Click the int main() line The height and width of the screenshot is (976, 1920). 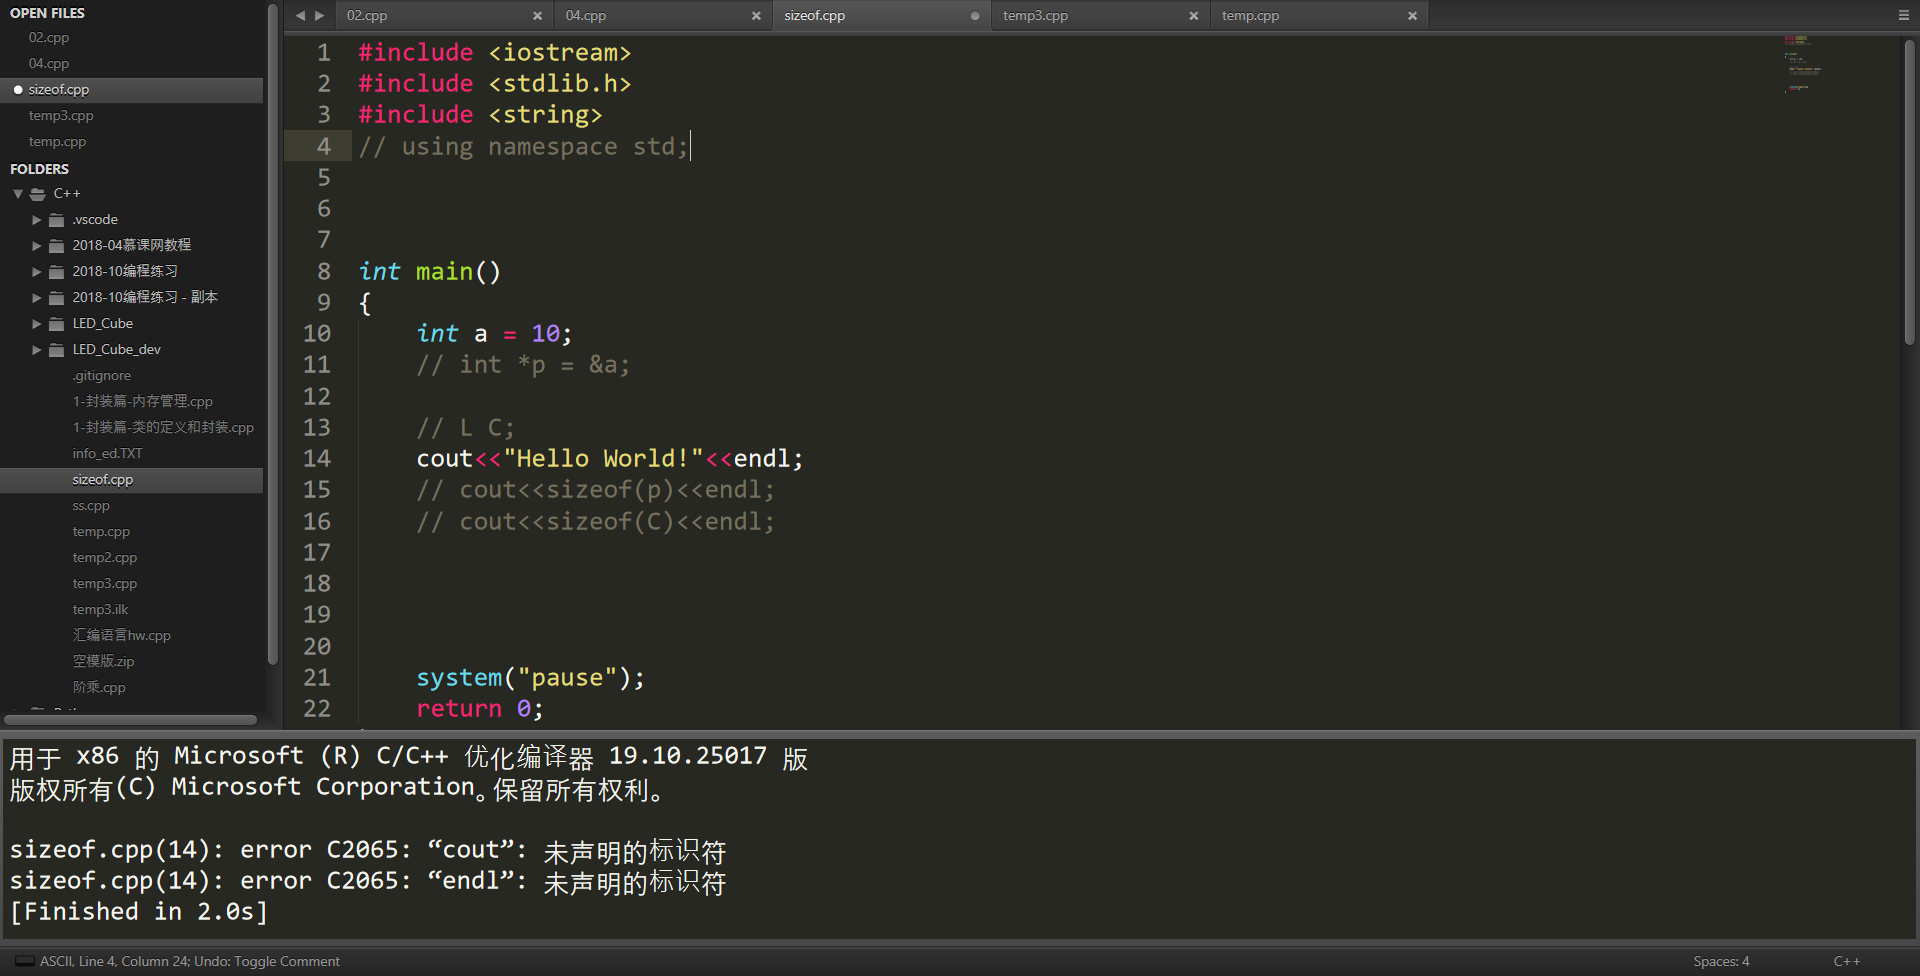pos(429,271)
